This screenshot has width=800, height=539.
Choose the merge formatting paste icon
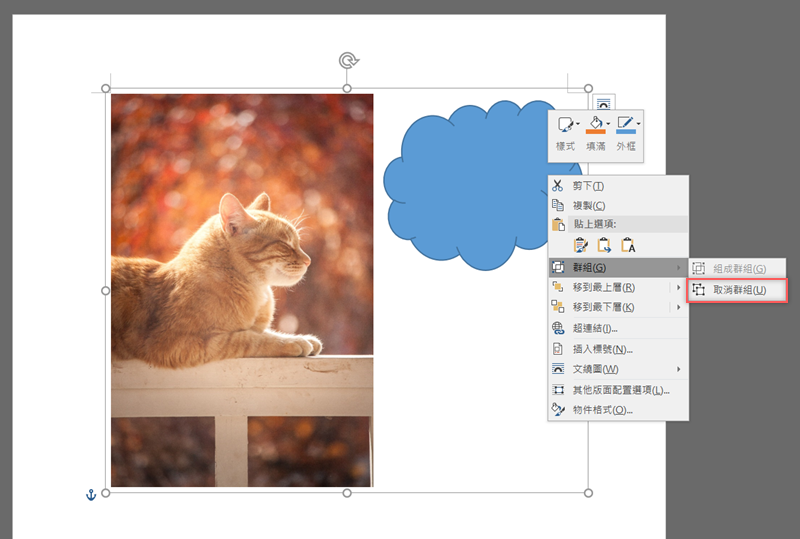point(604,245)
